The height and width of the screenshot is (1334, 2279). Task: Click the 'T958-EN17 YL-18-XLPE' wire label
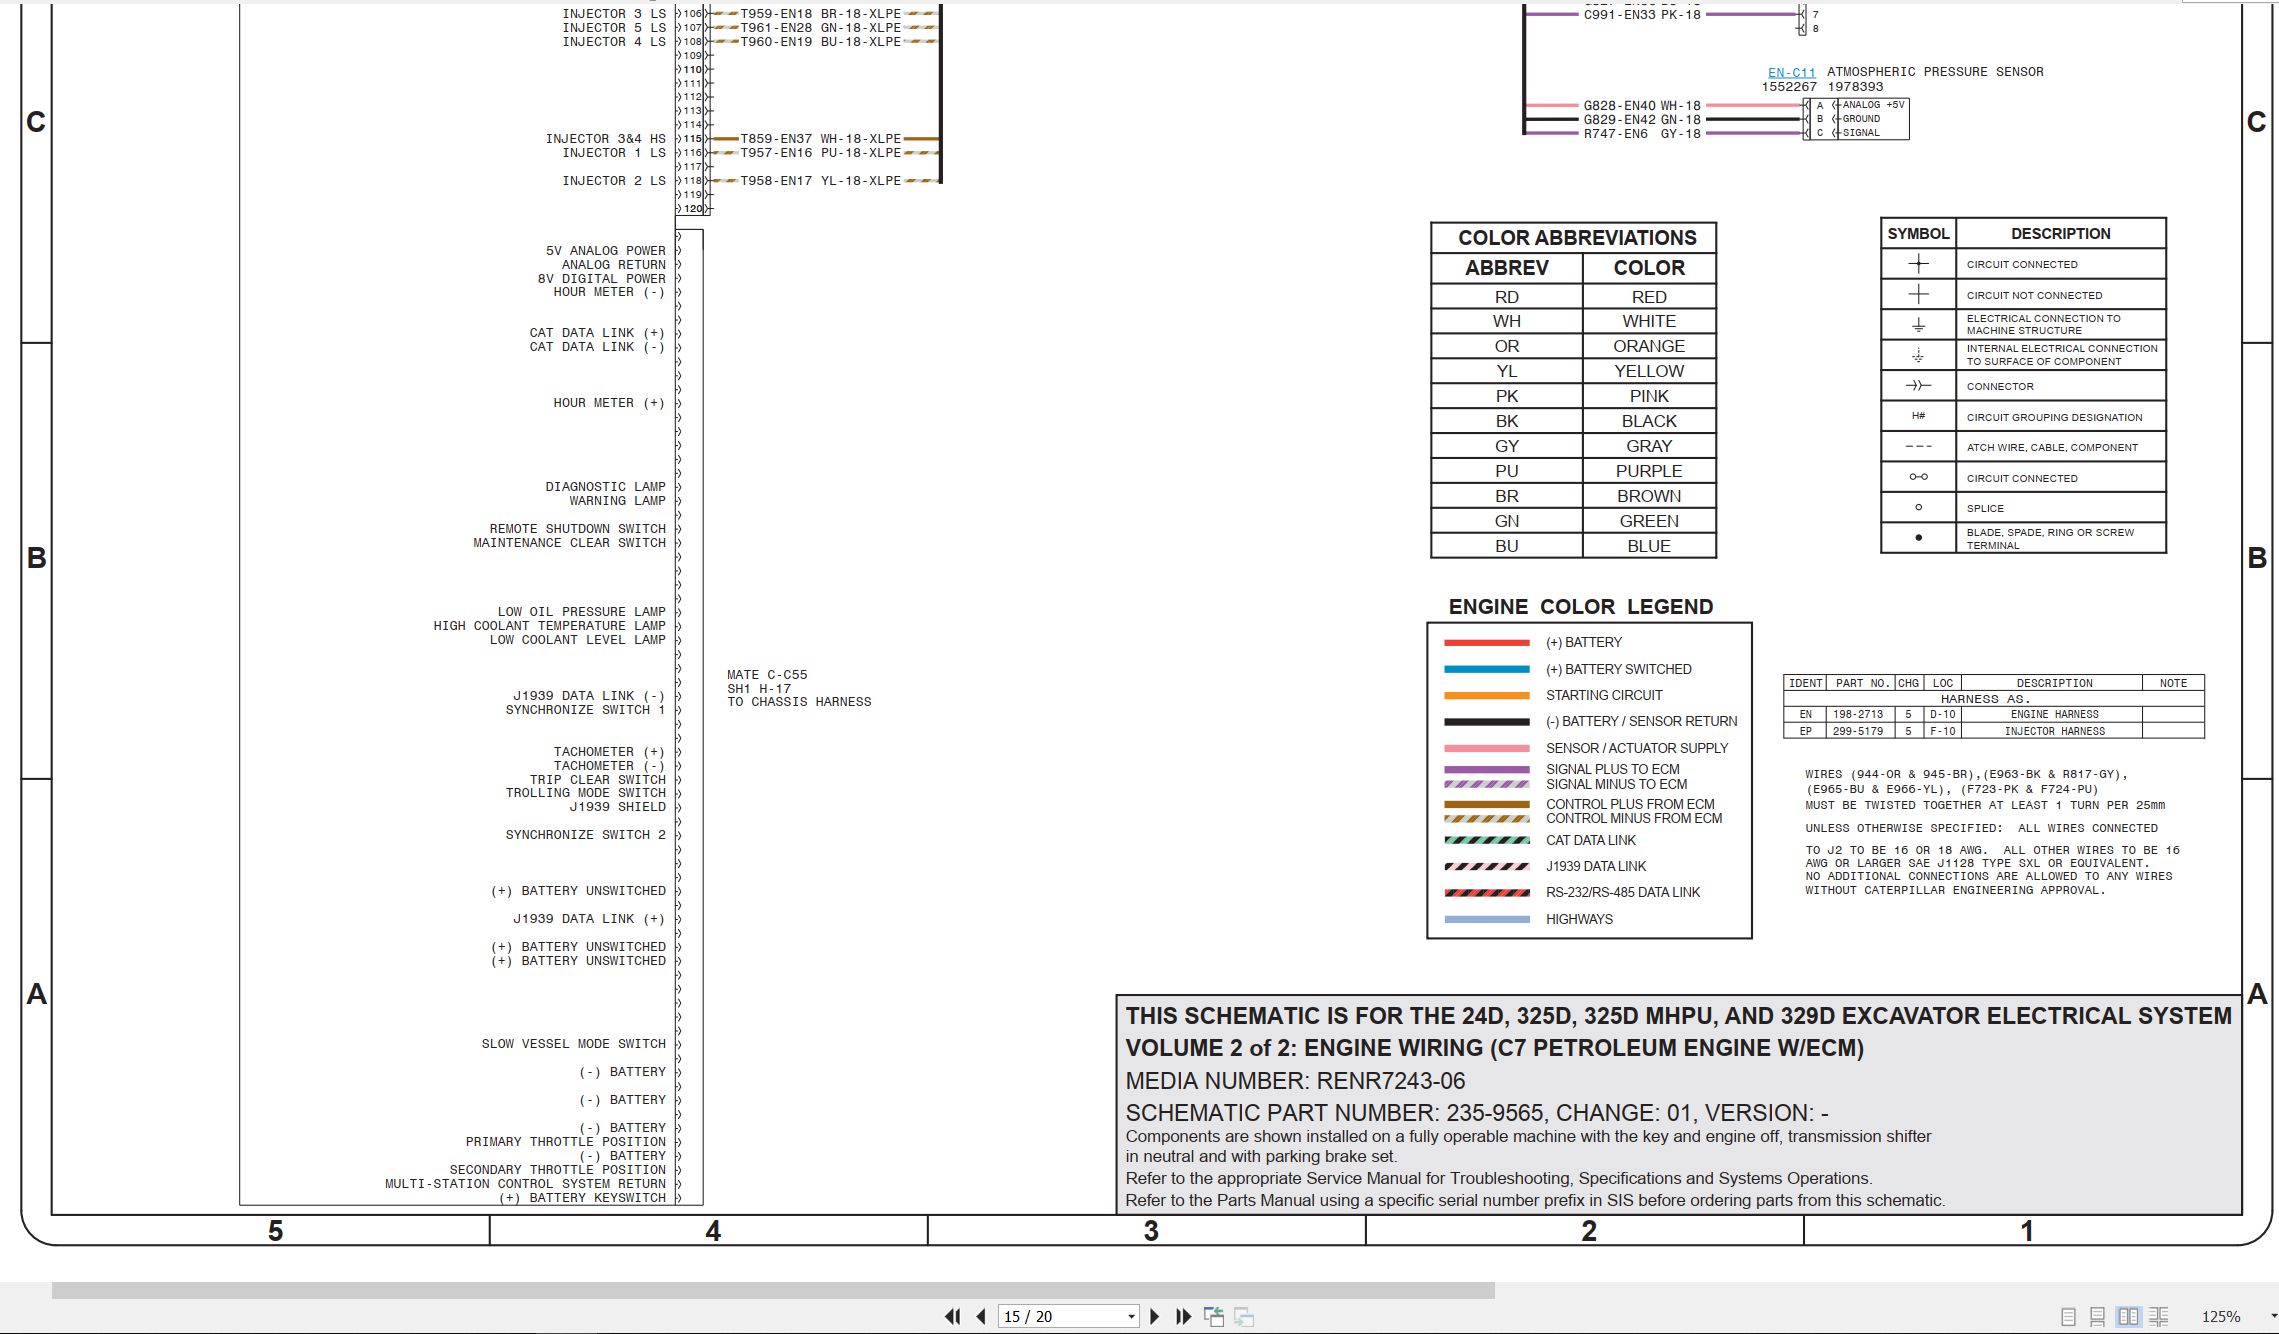pyautogui.click(x=820, y=181)
